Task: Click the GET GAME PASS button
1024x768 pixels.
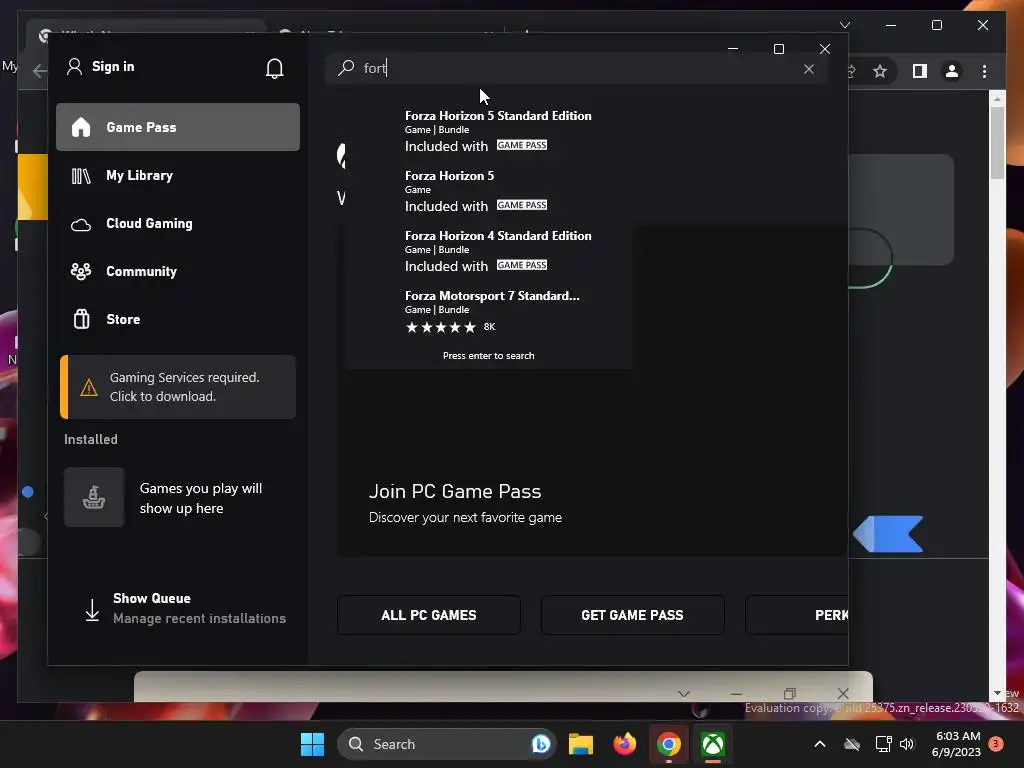Action: (x=632, y=615)
